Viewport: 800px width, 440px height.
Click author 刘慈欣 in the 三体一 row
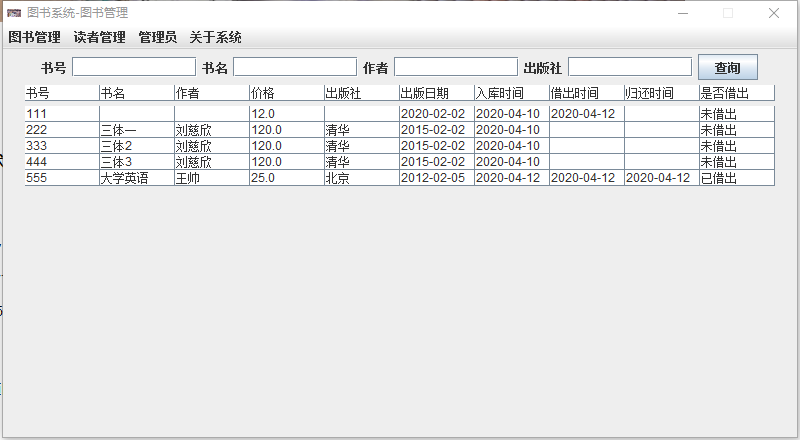point(212,130)
